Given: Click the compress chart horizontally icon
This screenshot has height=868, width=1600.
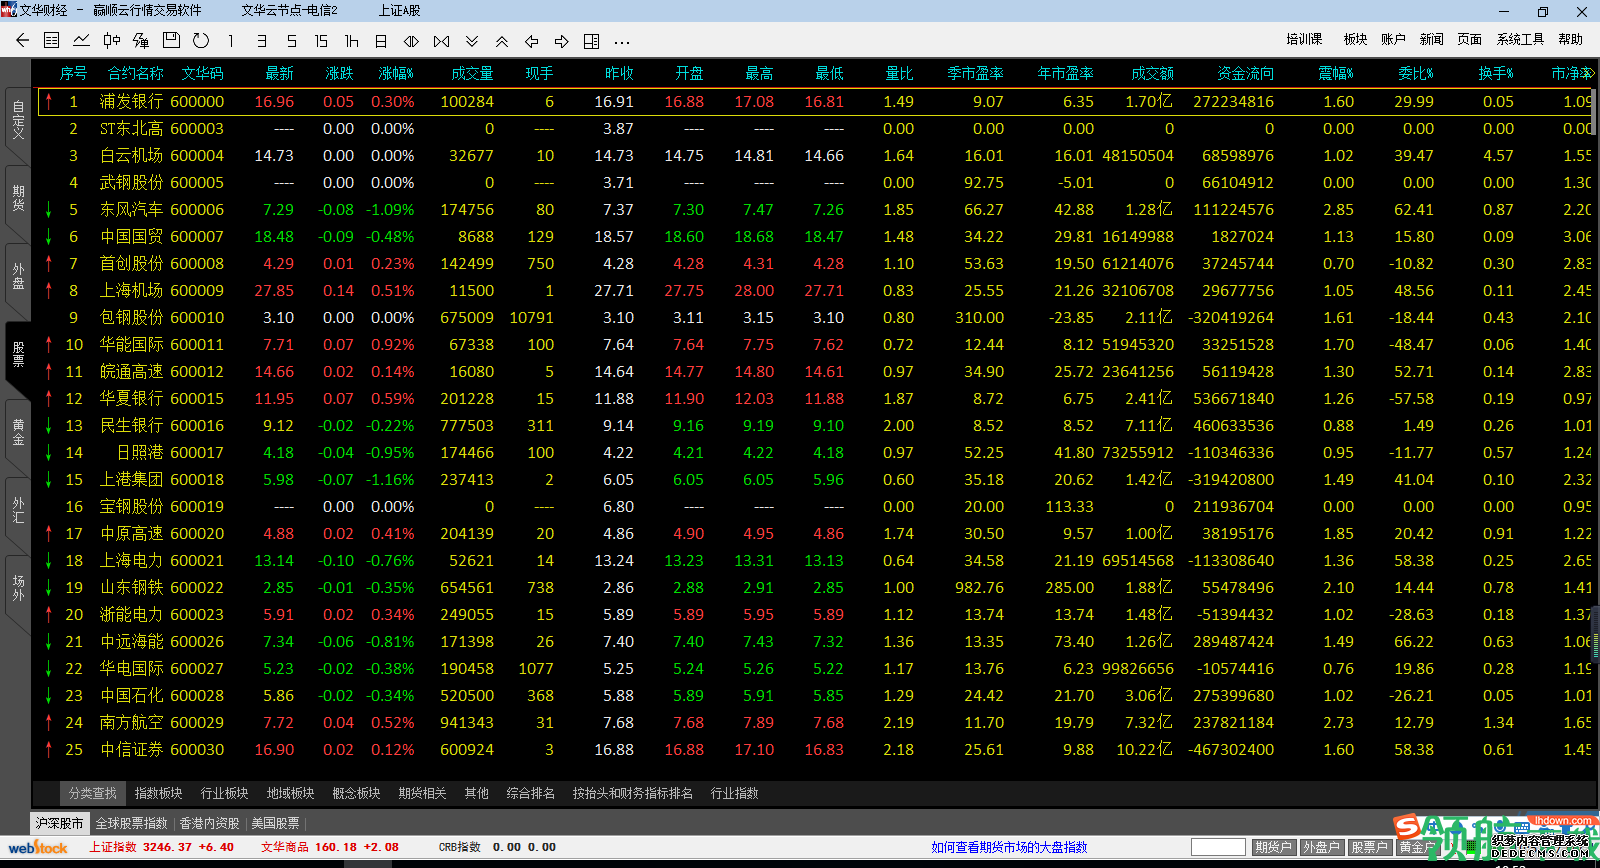Looking at the screenshot, I should (x=441, y=41).
